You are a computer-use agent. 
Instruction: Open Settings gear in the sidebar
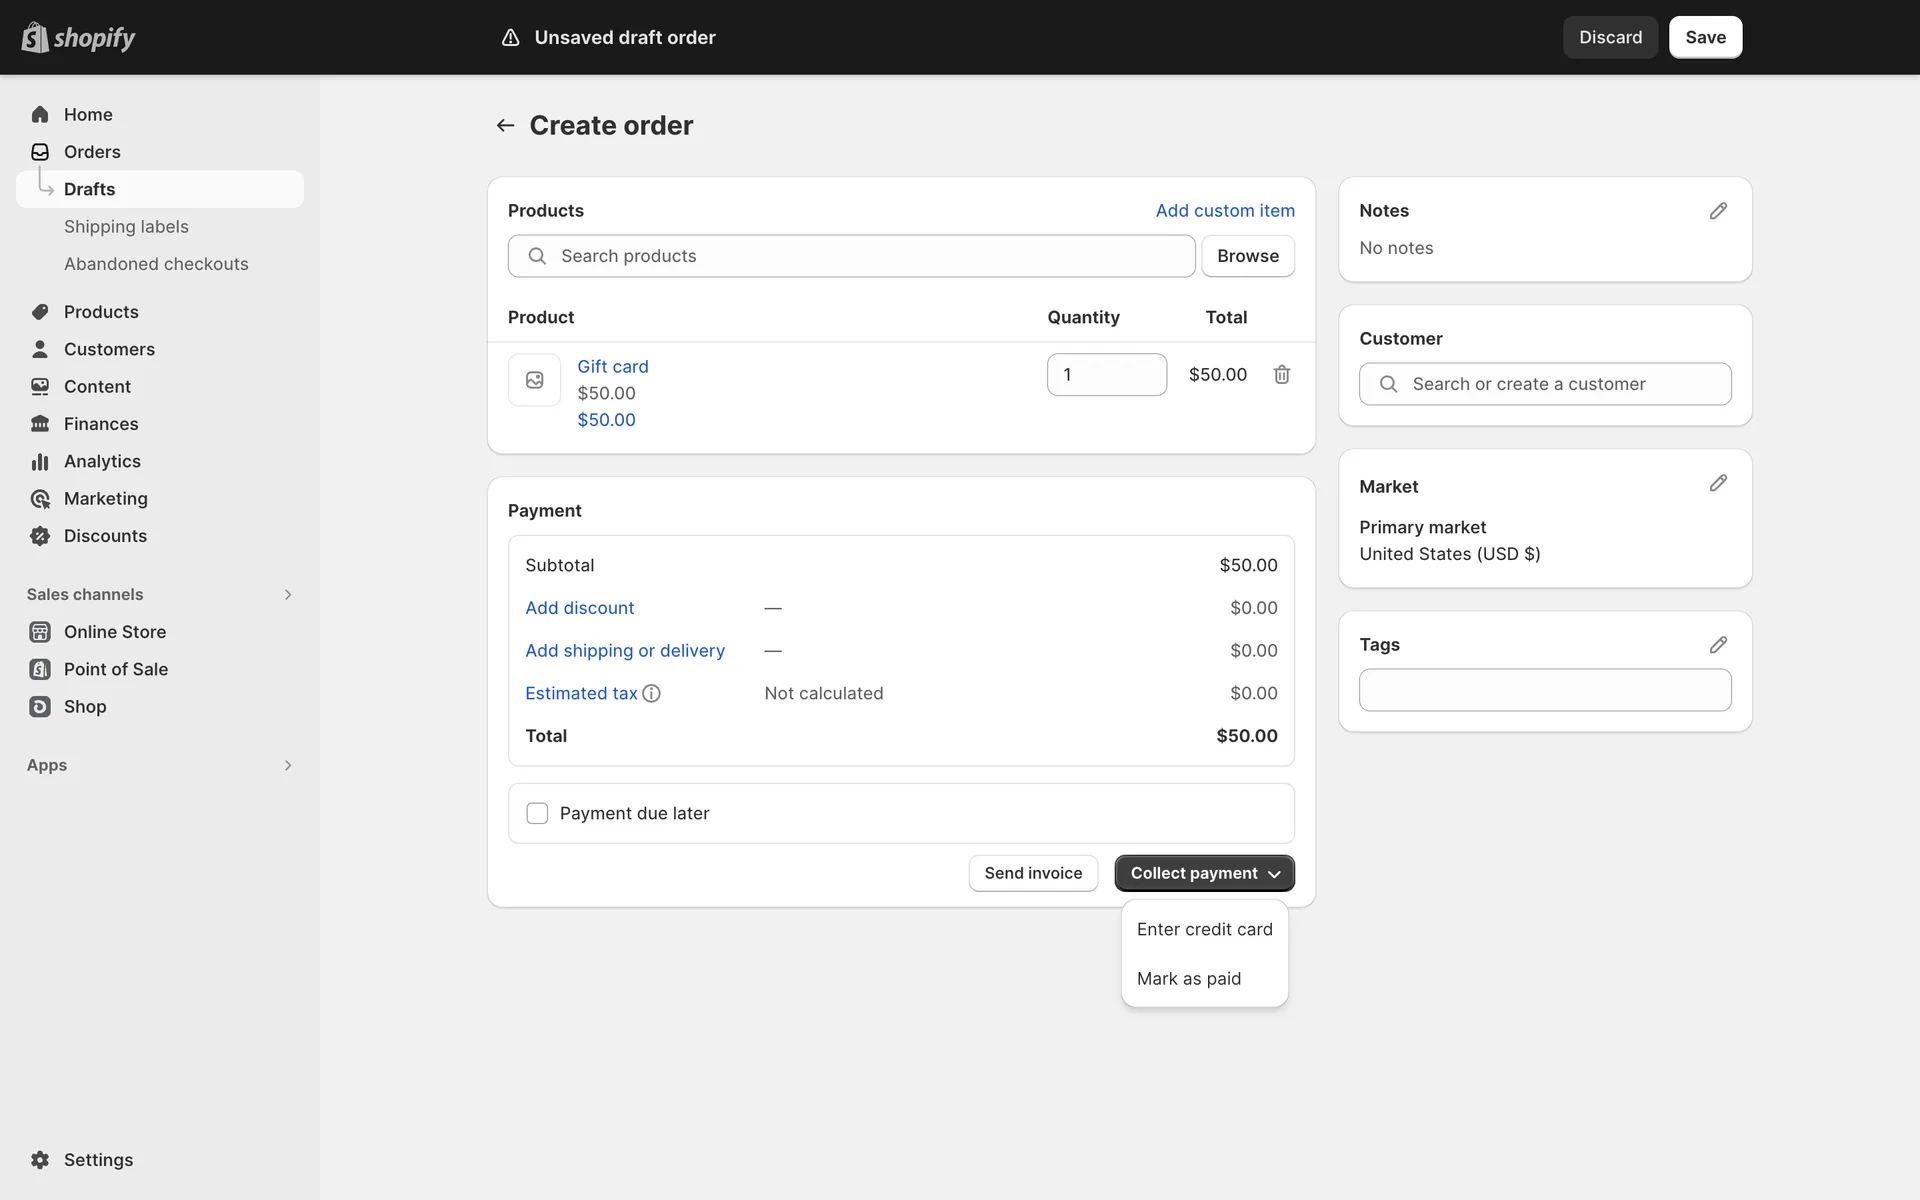(x=40, y=1160)
